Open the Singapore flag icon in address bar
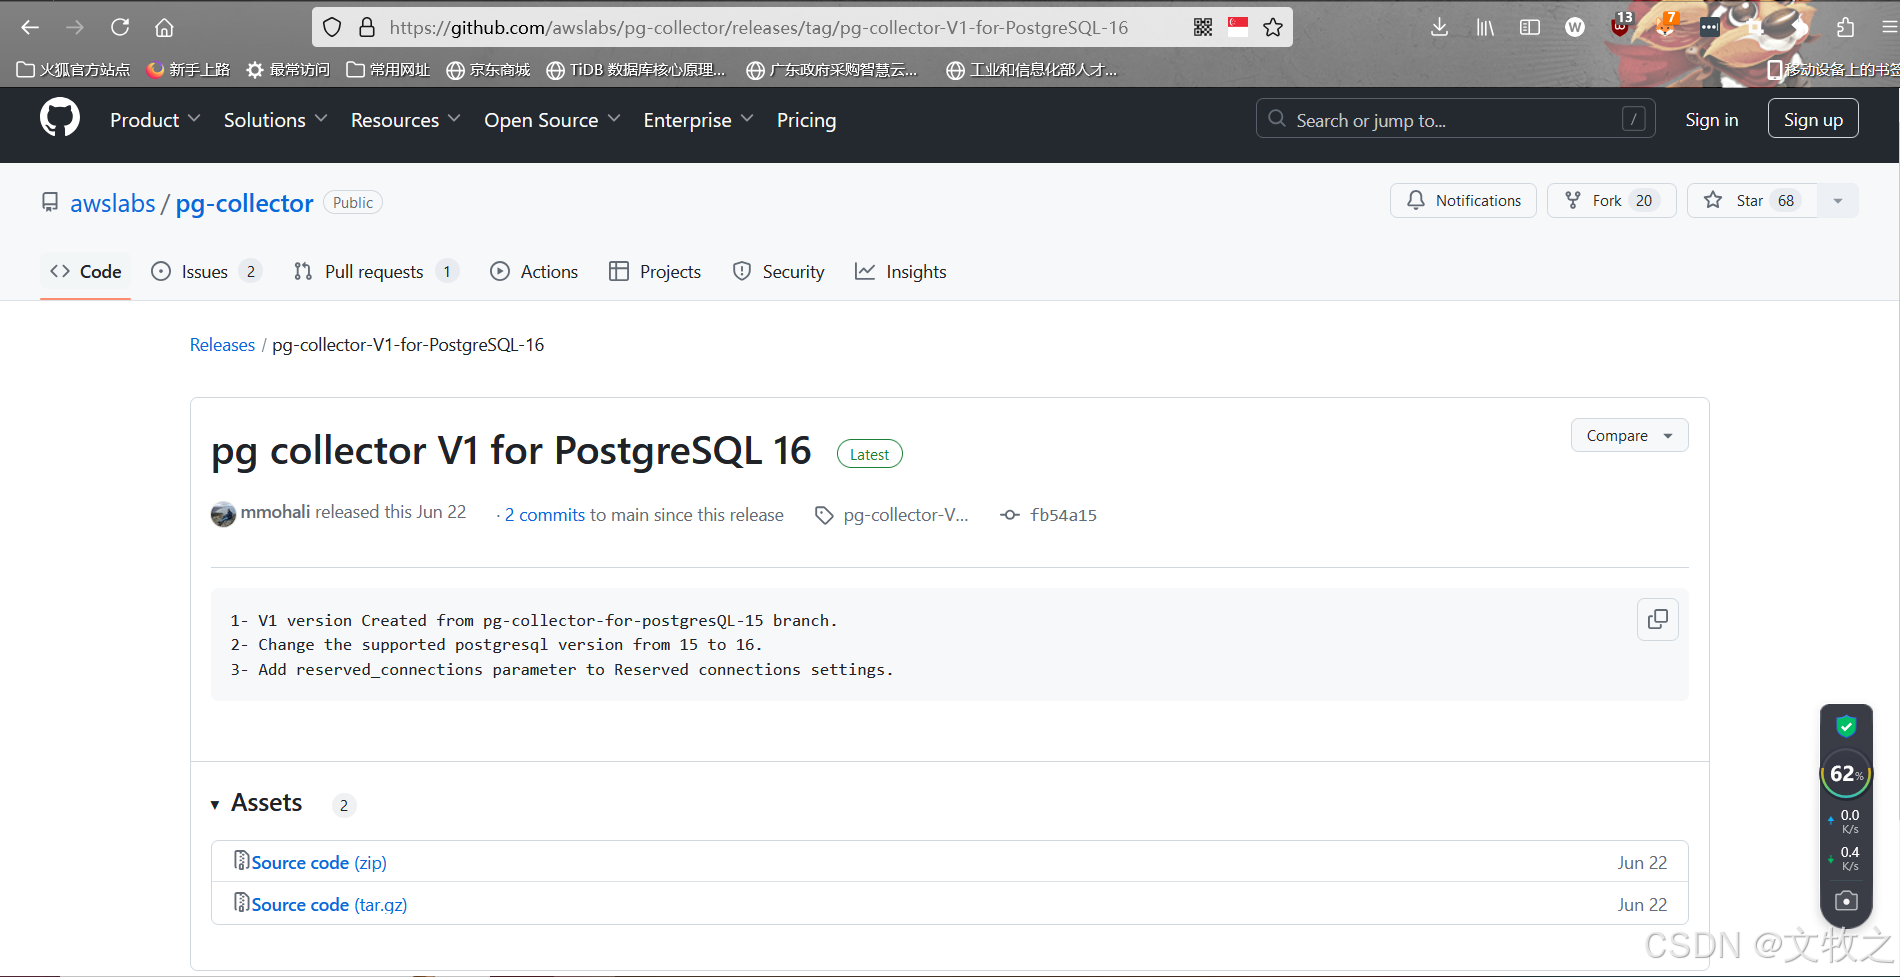Viewport: 1900px width, 977px height. (1238, 28)
